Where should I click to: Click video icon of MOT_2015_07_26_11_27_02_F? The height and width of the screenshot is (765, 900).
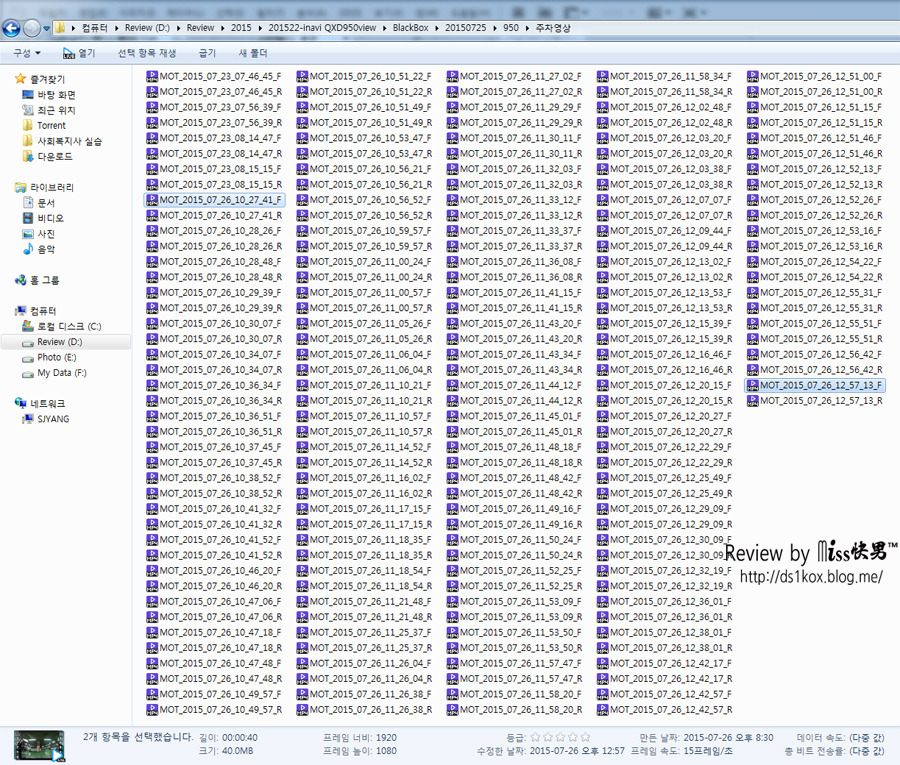click(452, 76)
